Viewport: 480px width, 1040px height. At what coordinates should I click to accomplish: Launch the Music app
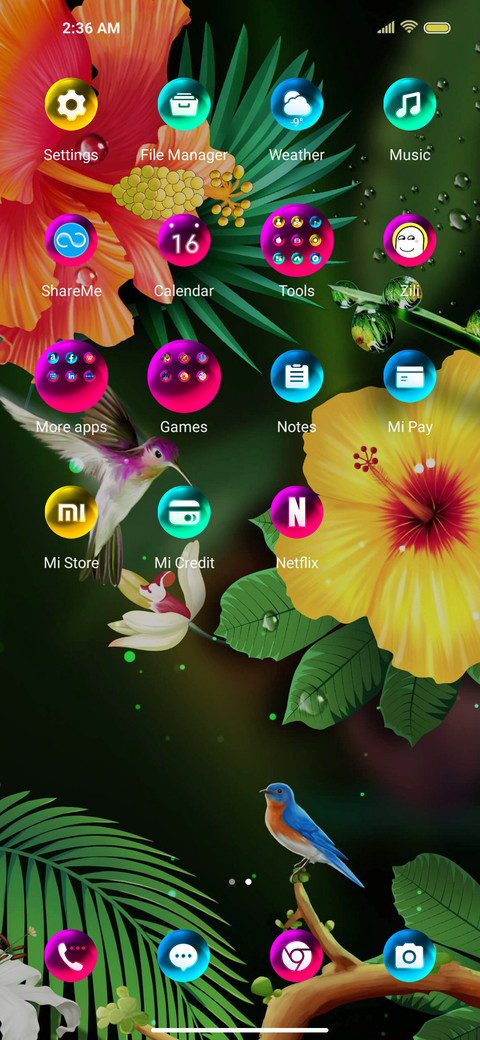(410, 104)
